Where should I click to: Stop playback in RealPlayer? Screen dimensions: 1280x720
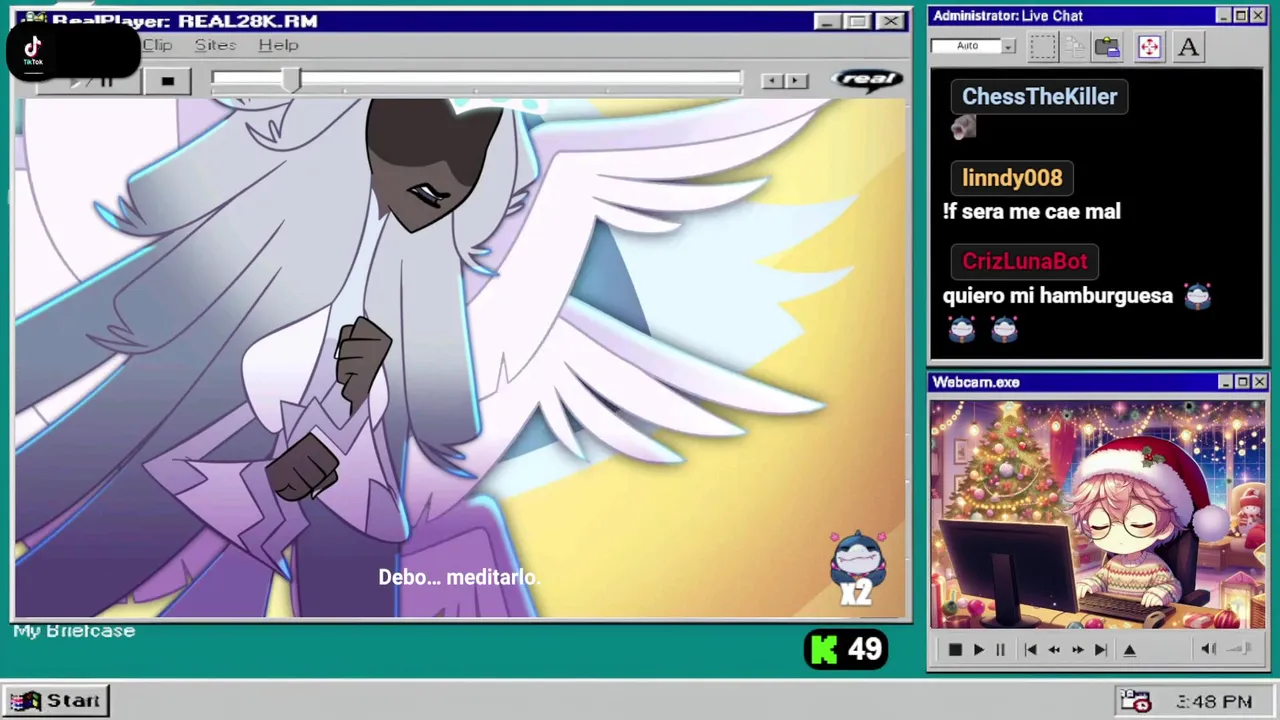[x=168, y=81]
